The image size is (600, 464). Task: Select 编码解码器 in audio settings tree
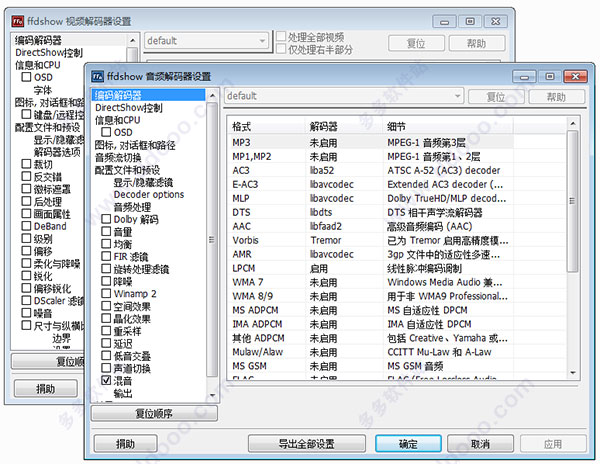[148, 95]
